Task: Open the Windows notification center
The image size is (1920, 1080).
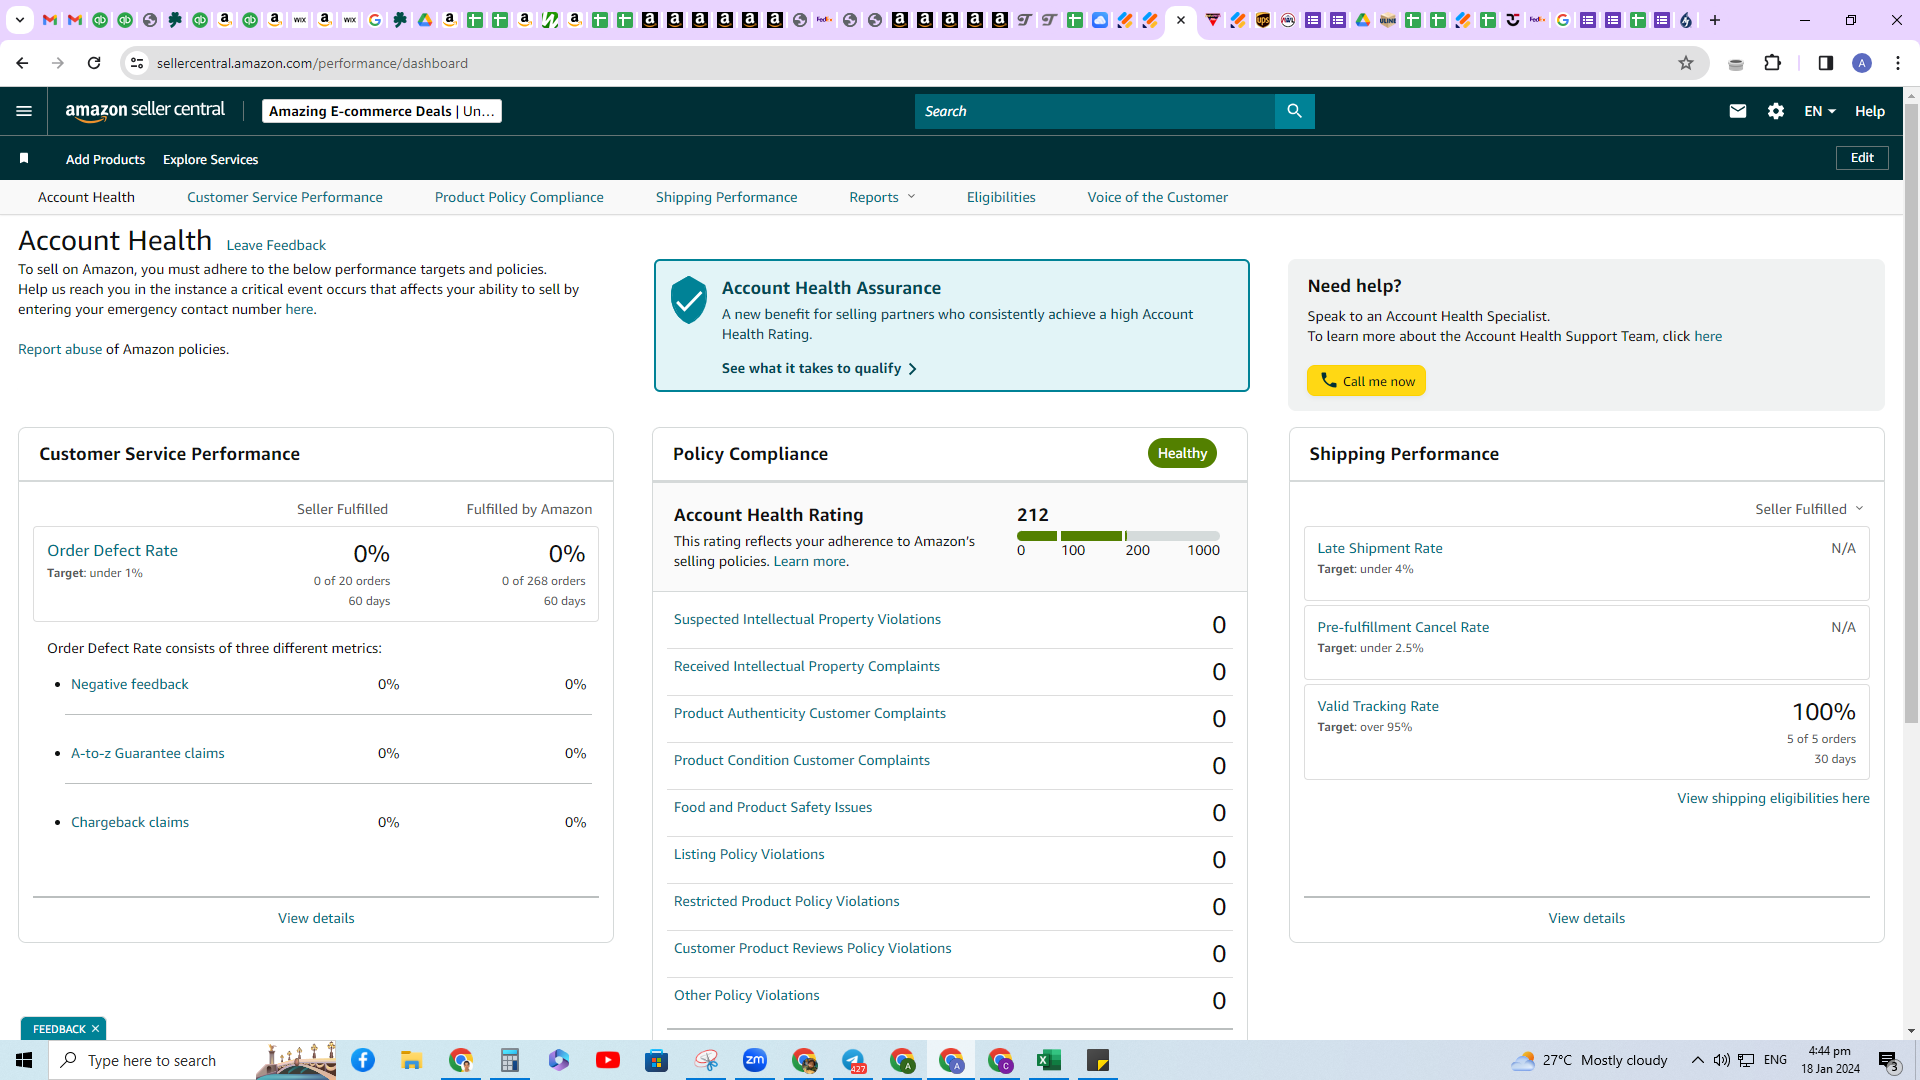Action: click(1889, 1060)
